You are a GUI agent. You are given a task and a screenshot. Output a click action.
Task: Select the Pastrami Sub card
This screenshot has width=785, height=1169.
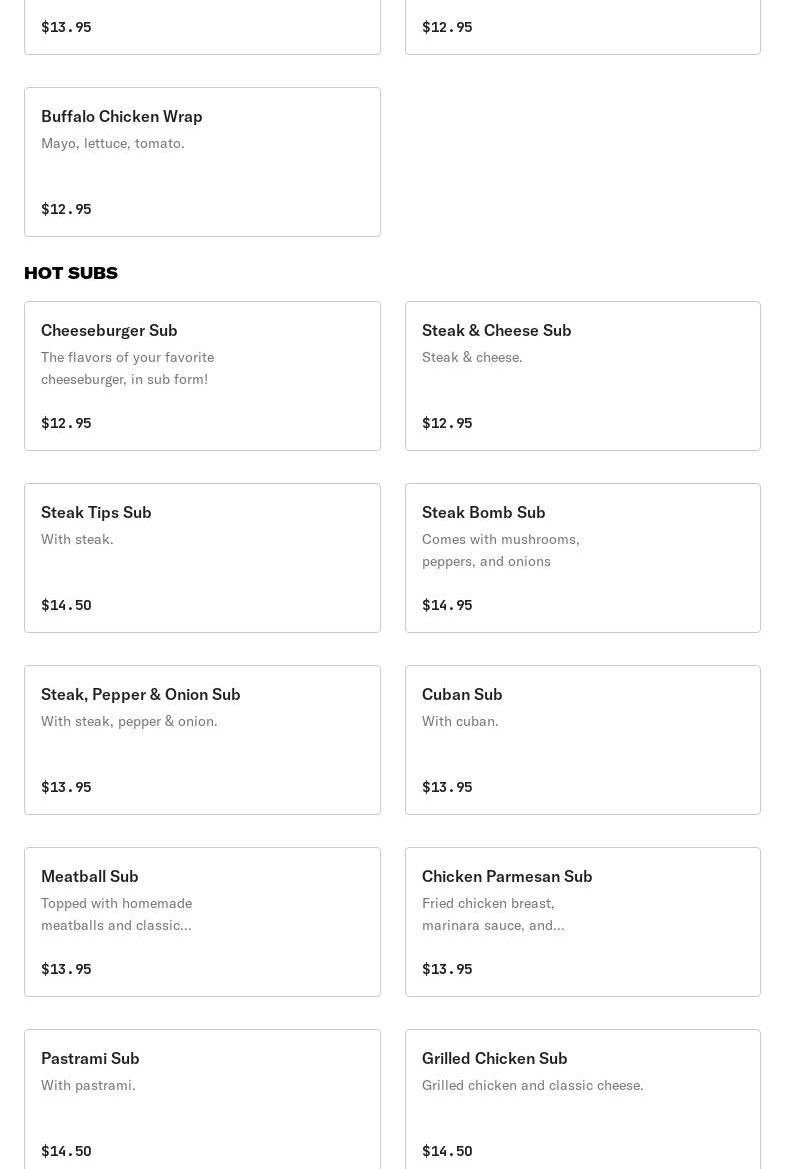pos(202,1100)
